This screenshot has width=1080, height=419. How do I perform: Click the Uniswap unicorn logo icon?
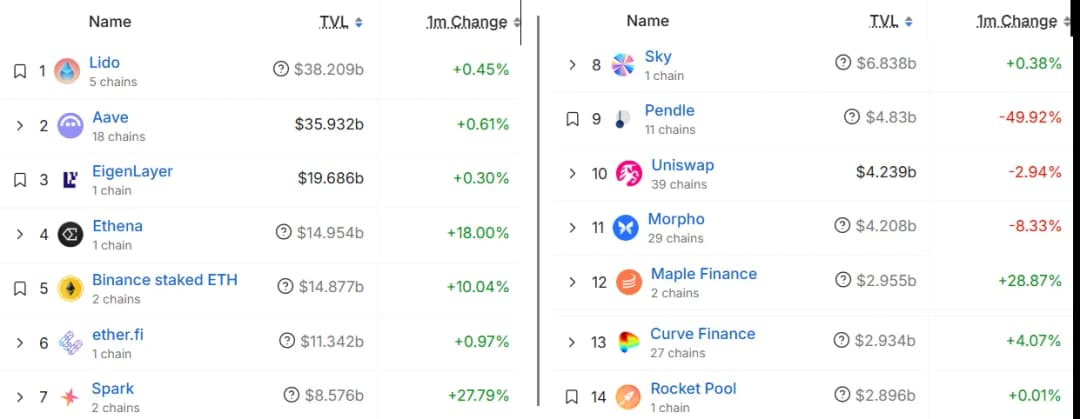point(628,173)
